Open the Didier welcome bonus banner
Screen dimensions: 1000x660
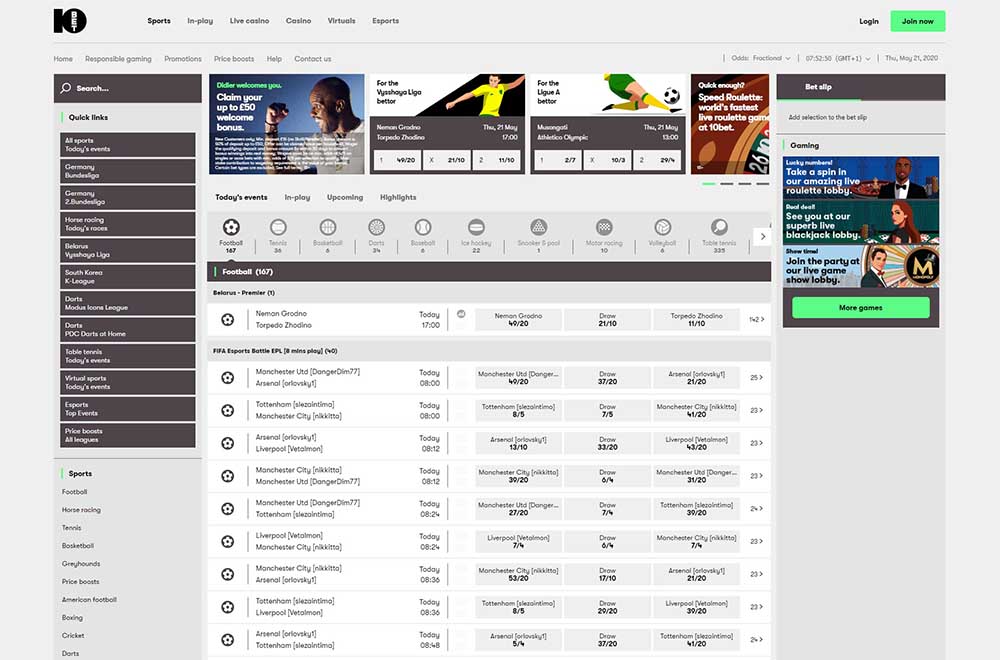point(287,124)
